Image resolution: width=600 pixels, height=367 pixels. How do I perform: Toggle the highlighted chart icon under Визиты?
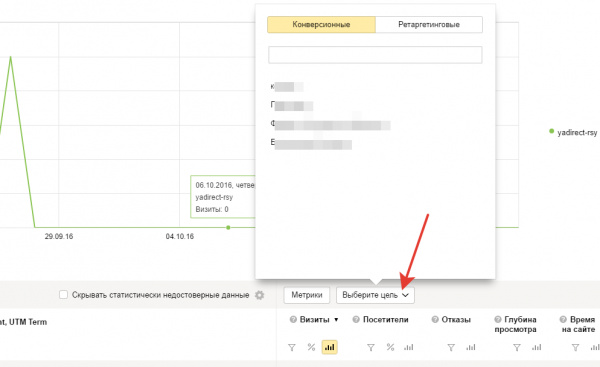(329, 347)
